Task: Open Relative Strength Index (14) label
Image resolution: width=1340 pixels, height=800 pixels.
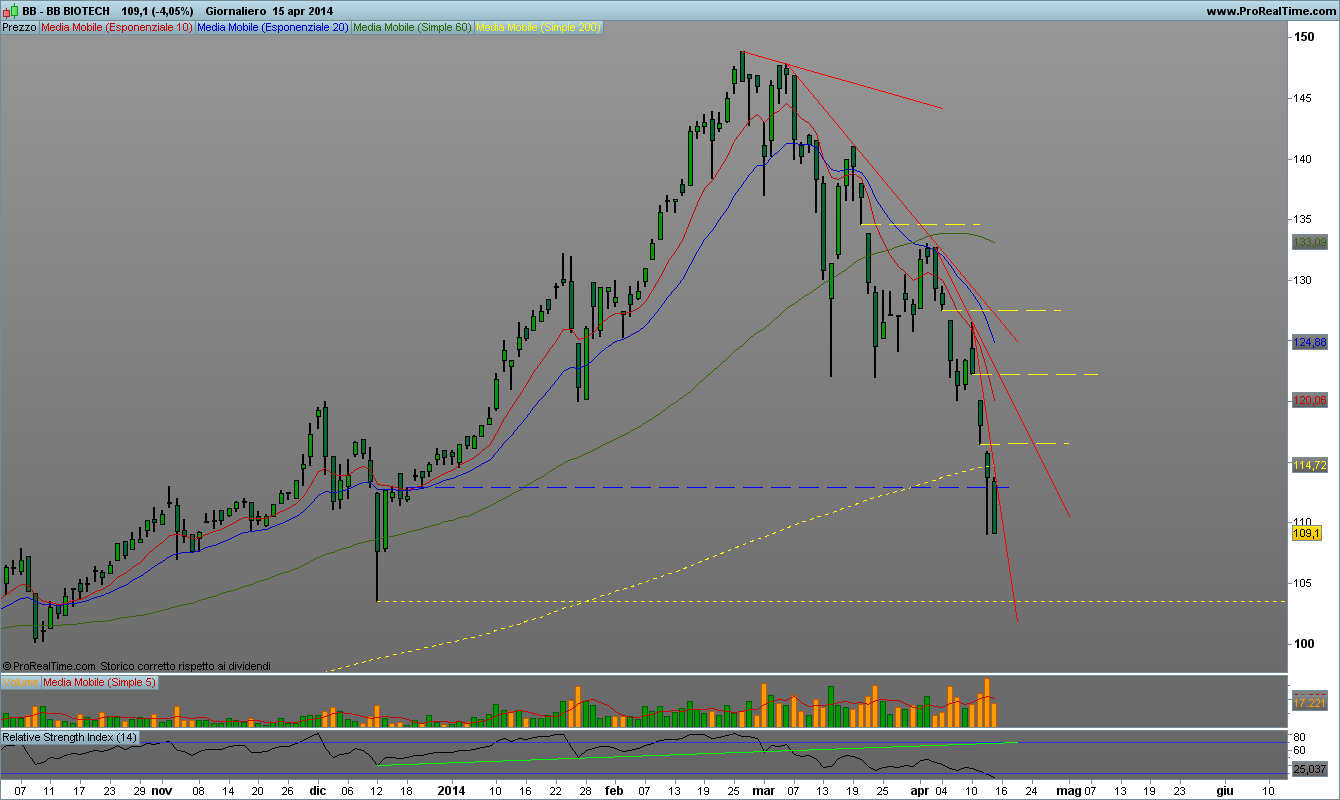Action: 70,737
